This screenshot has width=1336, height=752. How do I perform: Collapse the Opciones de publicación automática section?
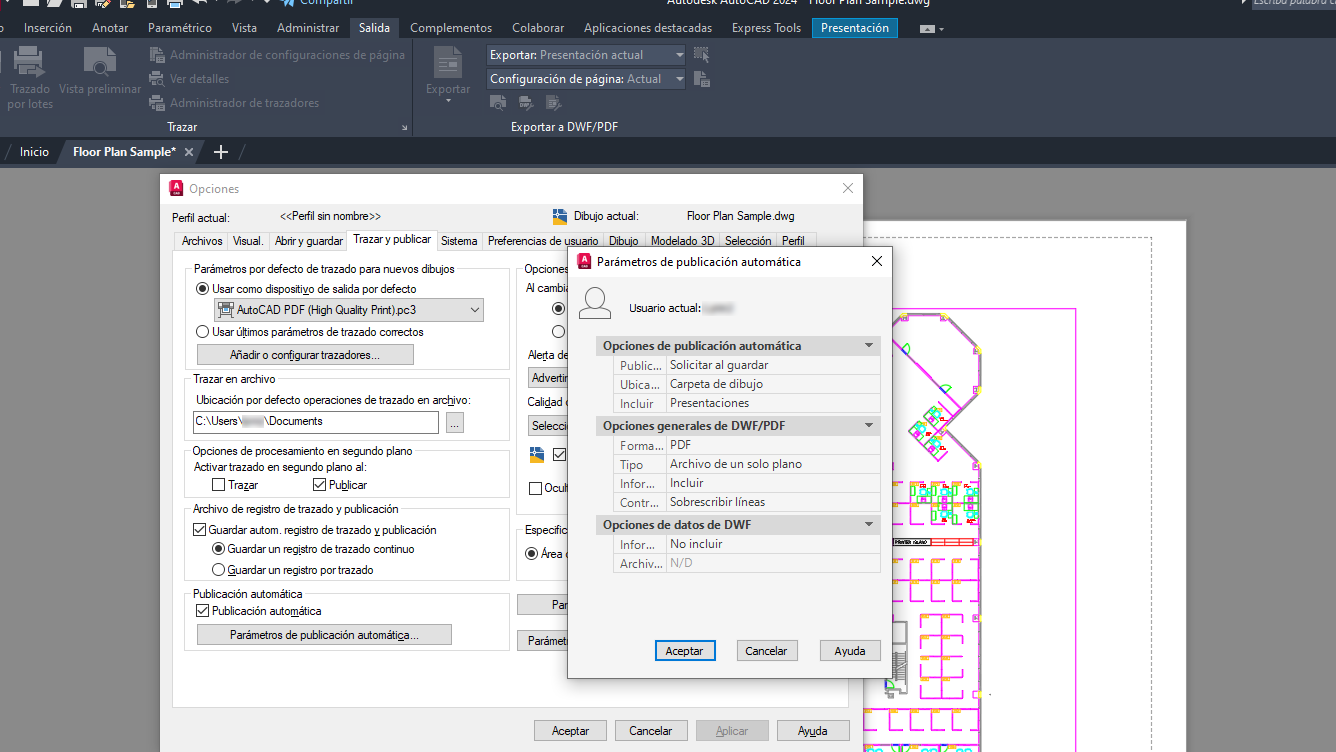869,346
